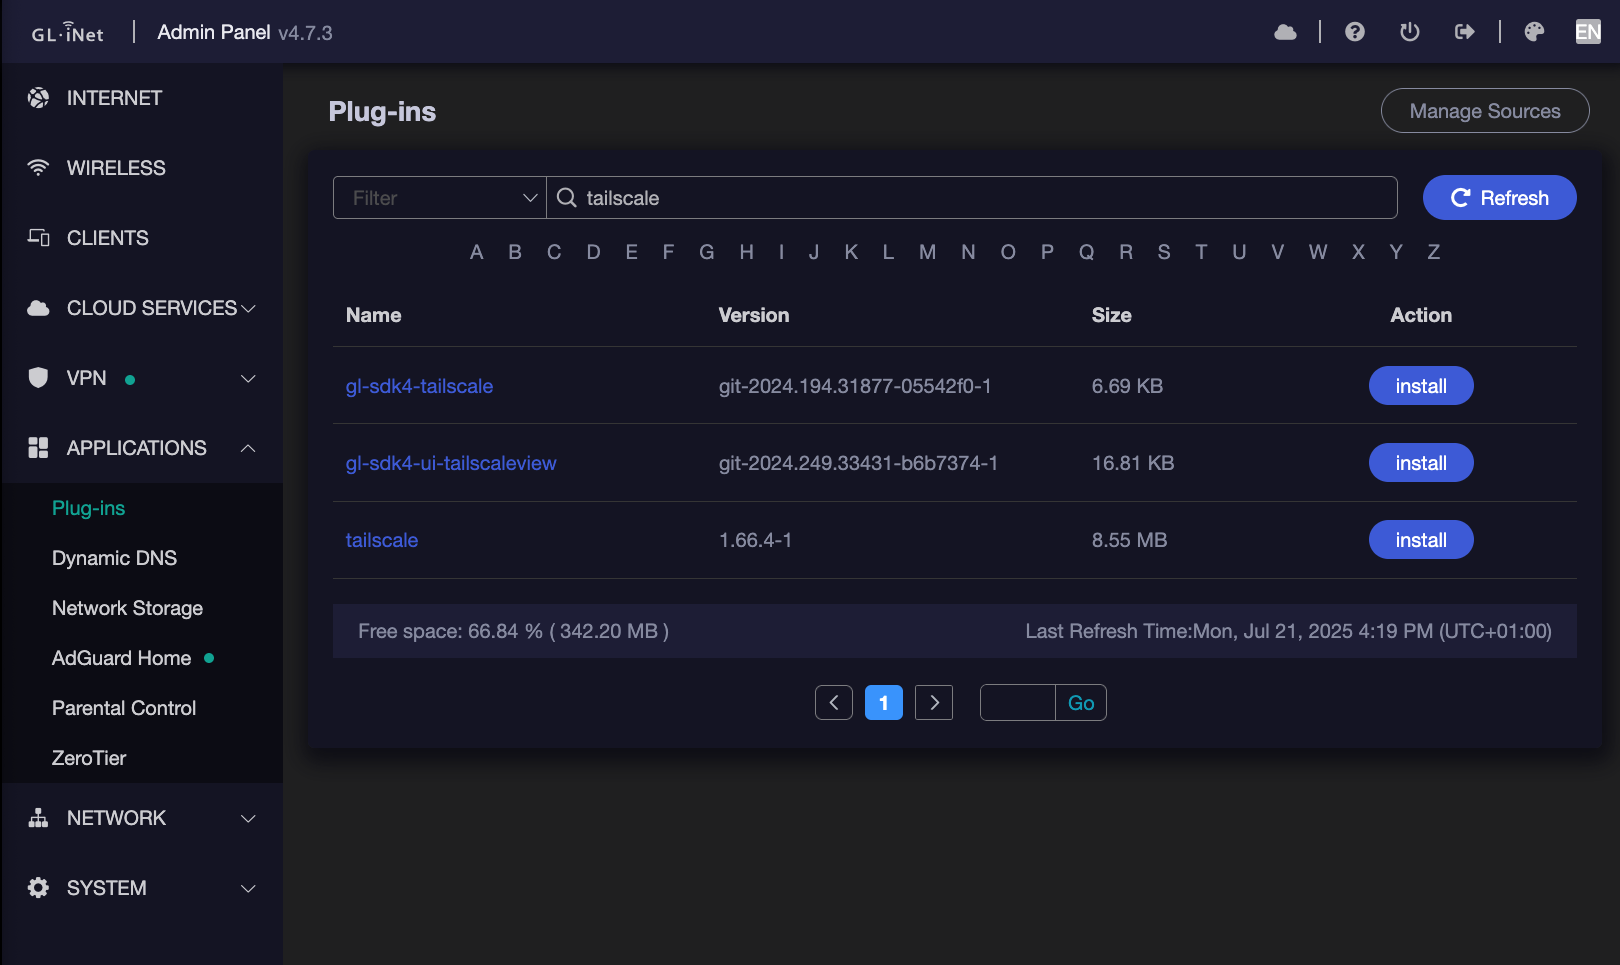Viewport: 1620px width, 965px height.
Task: Click the reboot power icon
Action: coord(1409,32)
